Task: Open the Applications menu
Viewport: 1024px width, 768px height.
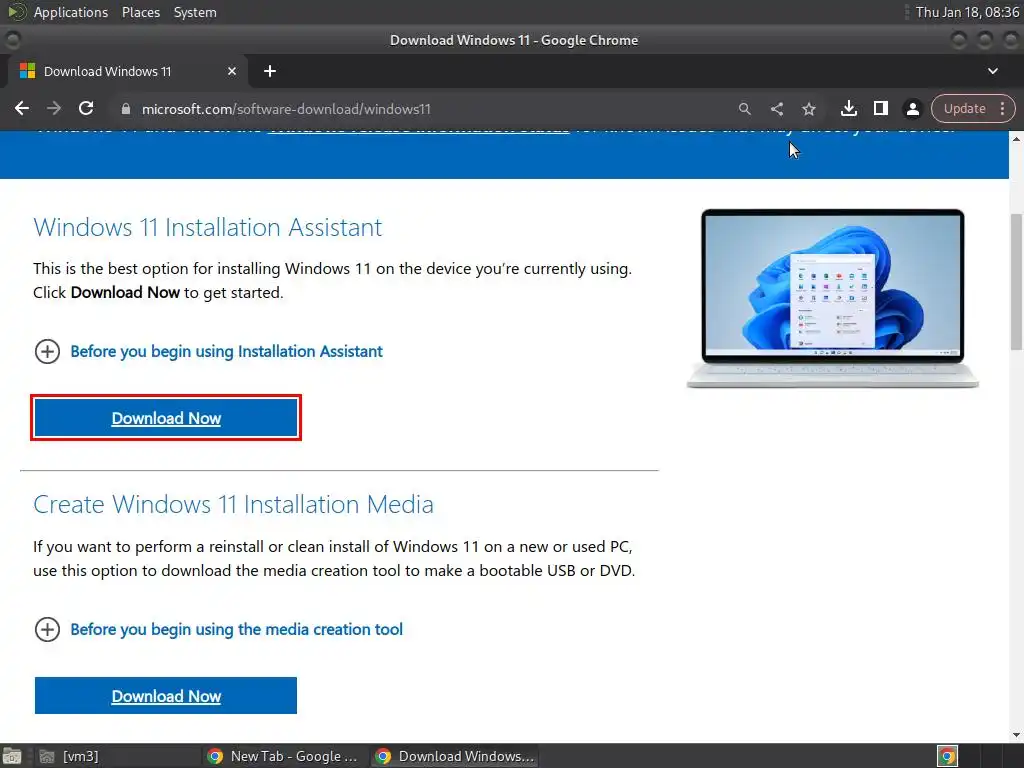Action: [x=71, y=12]
